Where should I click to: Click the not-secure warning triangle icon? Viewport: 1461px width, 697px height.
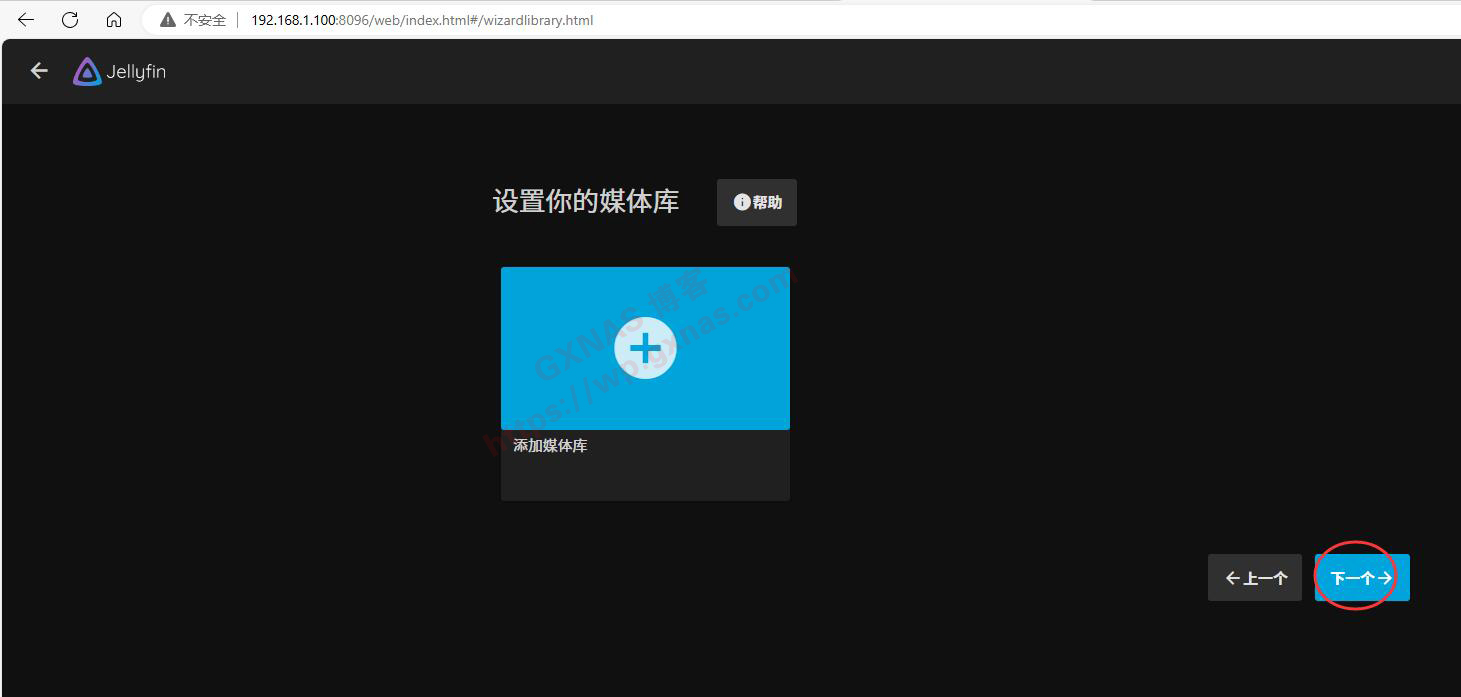tap(167, 20)
